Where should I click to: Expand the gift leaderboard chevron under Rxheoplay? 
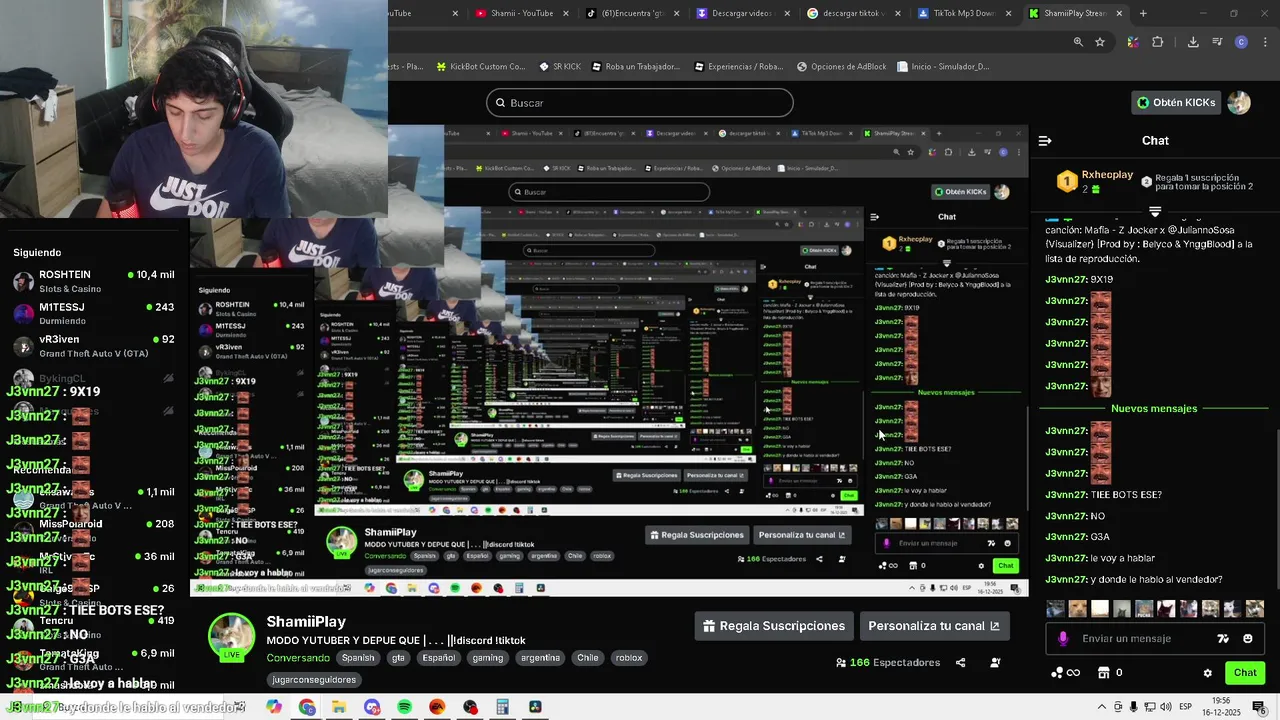pos(1155,212)
